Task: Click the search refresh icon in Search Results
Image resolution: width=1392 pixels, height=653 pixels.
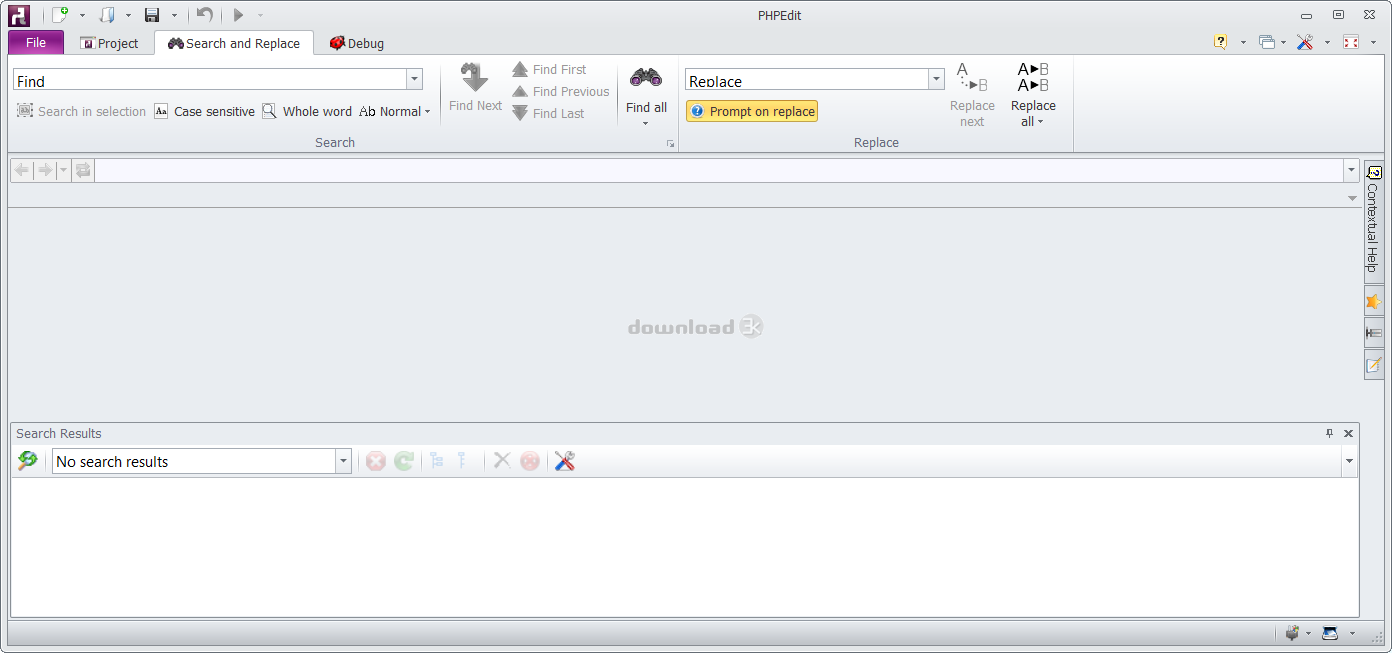Action: [28, 461]
